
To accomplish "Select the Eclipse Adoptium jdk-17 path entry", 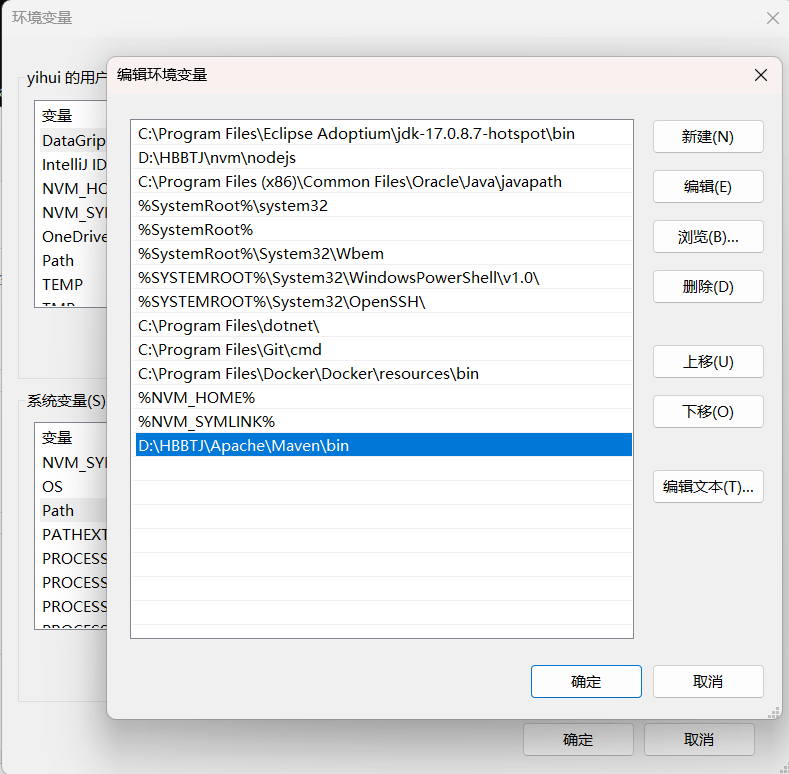I will point(356,134).
